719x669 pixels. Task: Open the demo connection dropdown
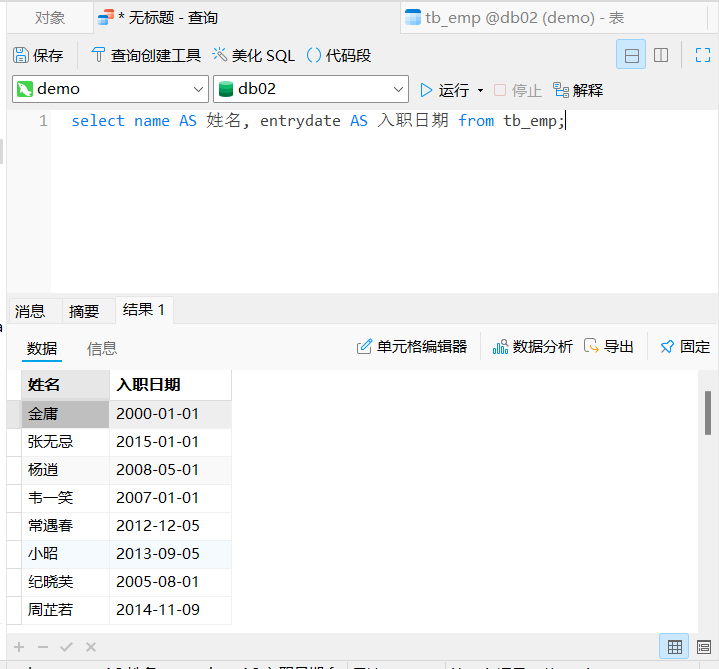(x=110, y=89)
